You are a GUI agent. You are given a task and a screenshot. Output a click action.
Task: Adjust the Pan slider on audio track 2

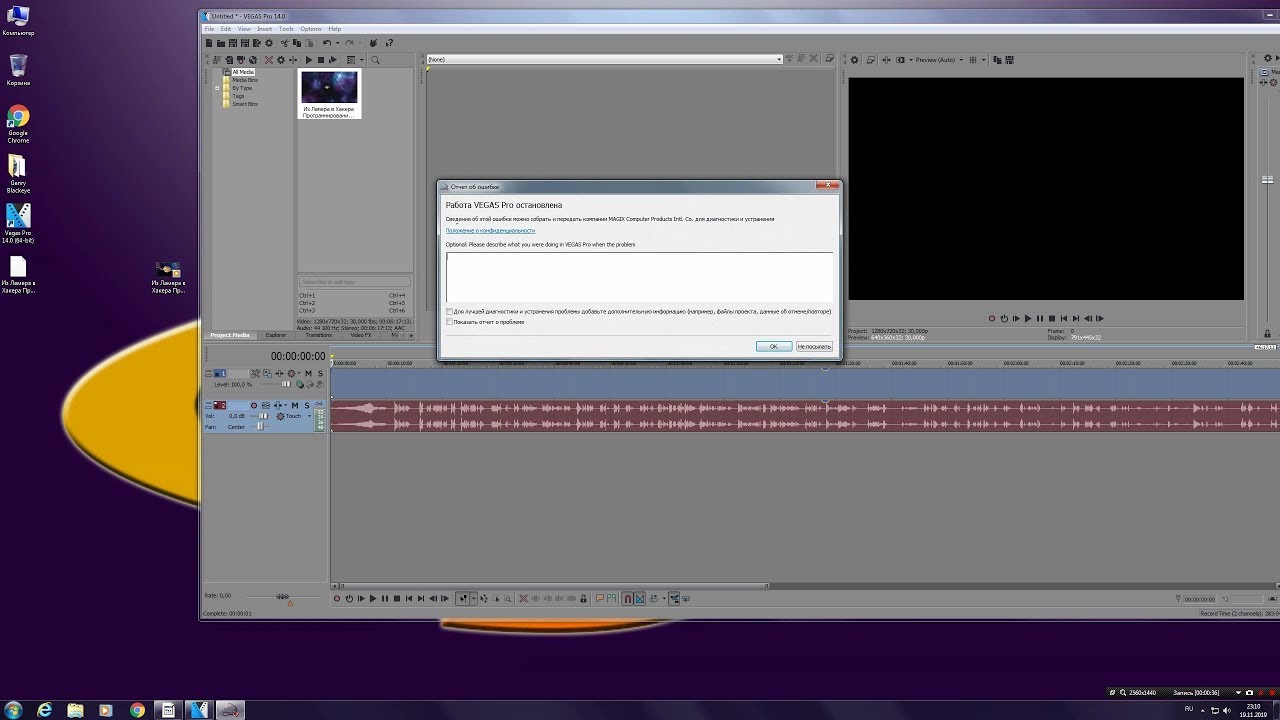260,426
